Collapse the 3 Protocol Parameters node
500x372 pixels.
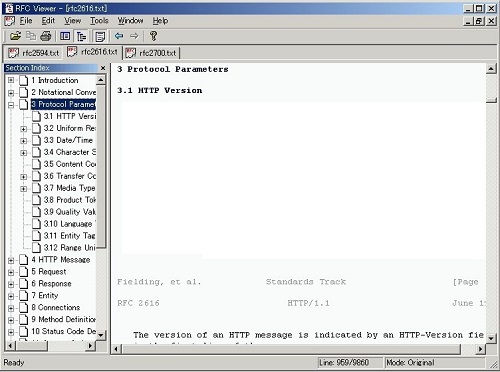click(11, 105)
